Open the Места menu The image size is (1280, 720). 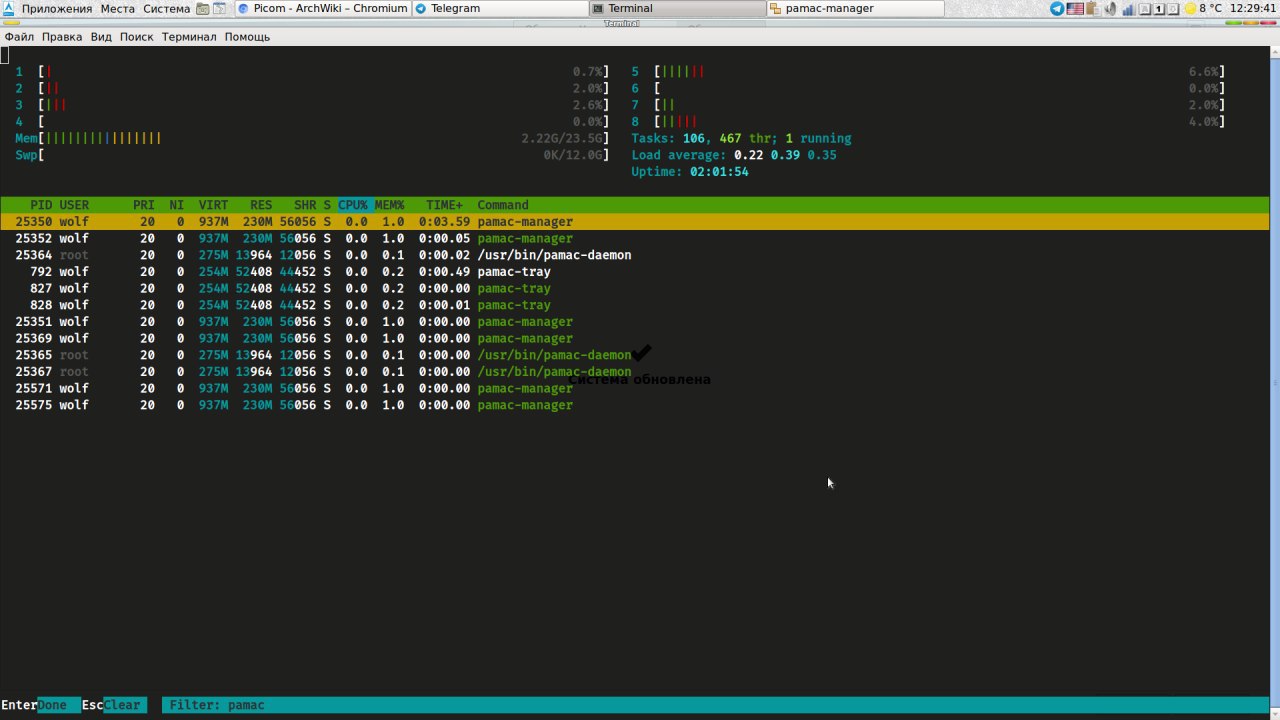118,8
